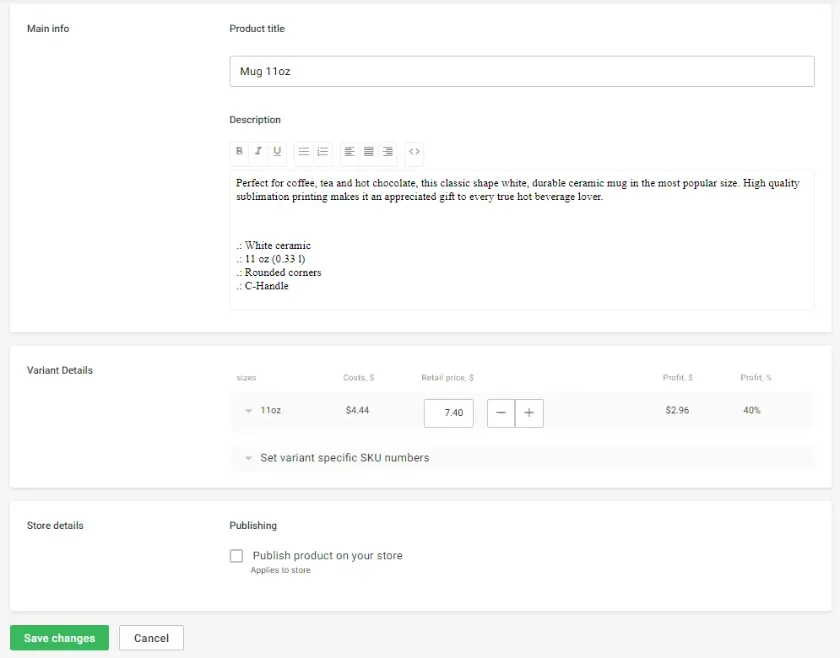Check the Publish product on your store box

click(x=237, y=556)
